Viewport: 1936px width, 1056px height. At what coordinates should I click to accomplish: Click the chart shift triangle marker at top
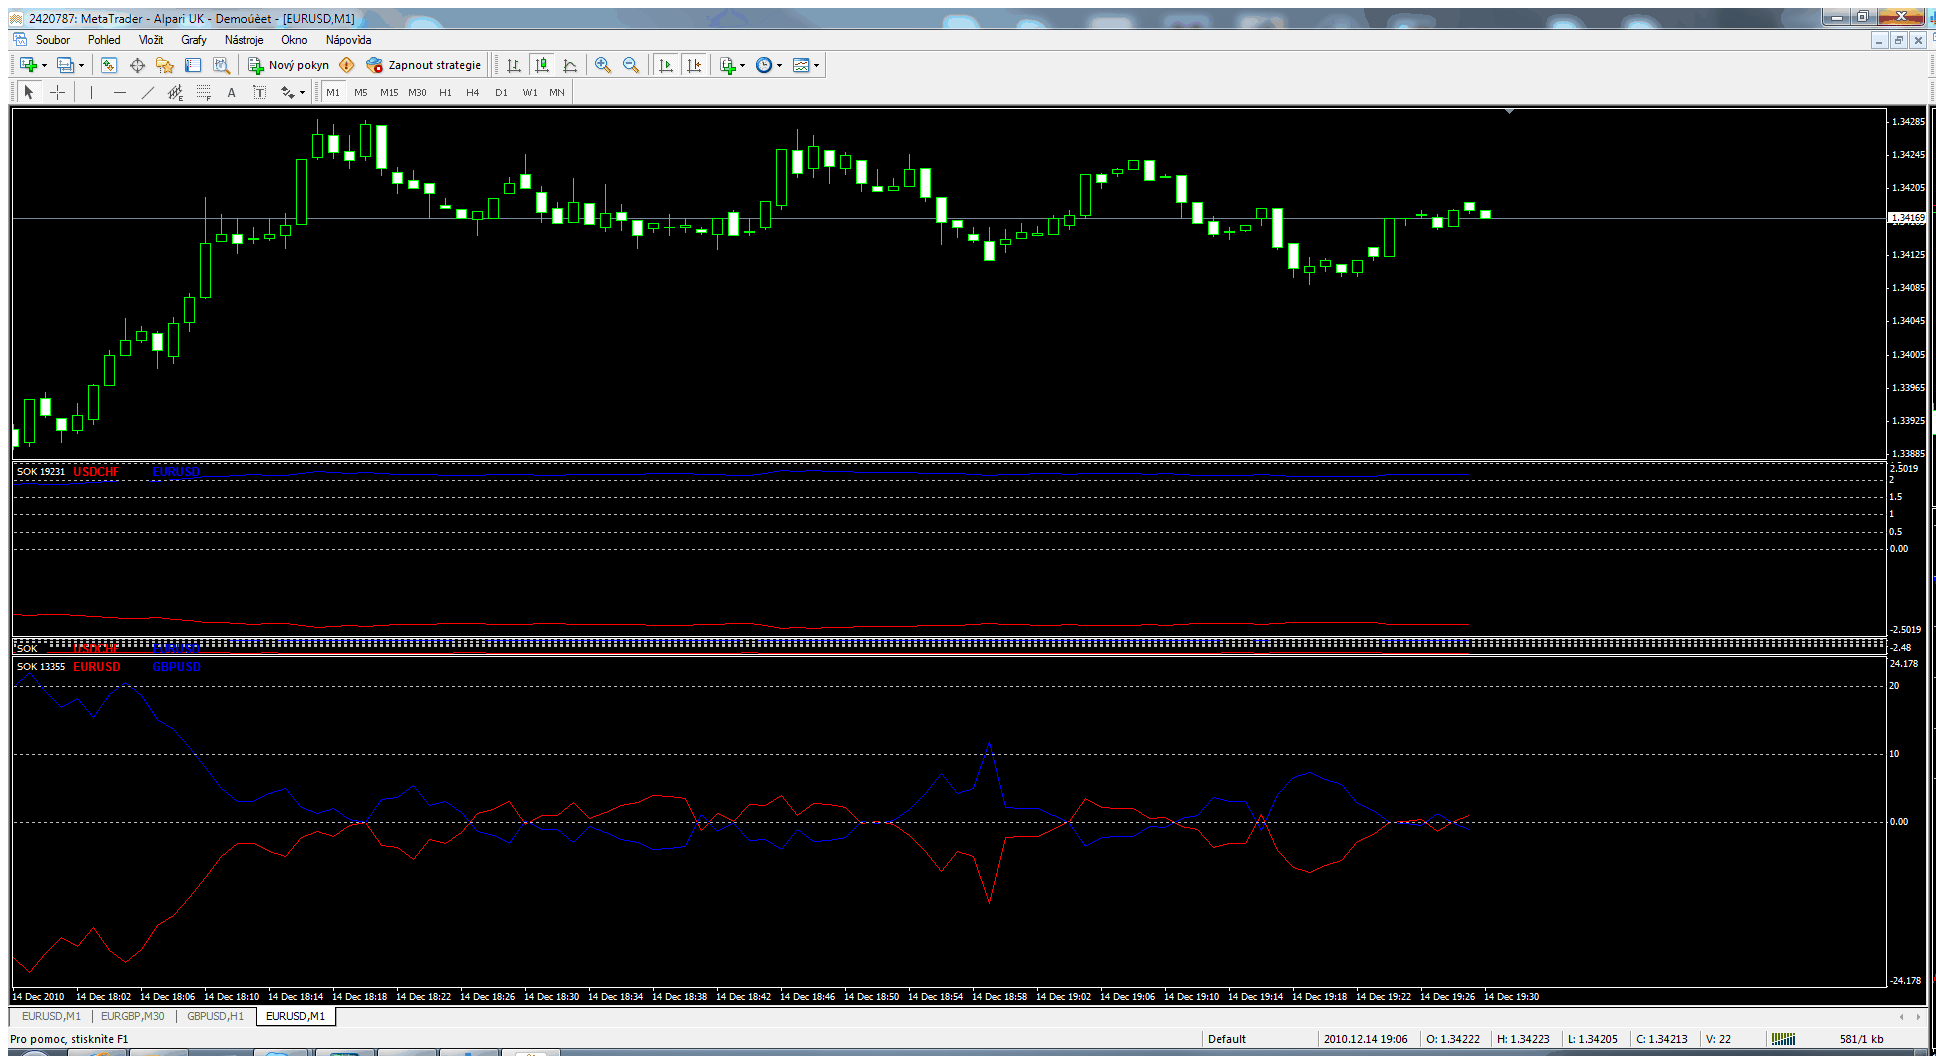coord(1509,111)
